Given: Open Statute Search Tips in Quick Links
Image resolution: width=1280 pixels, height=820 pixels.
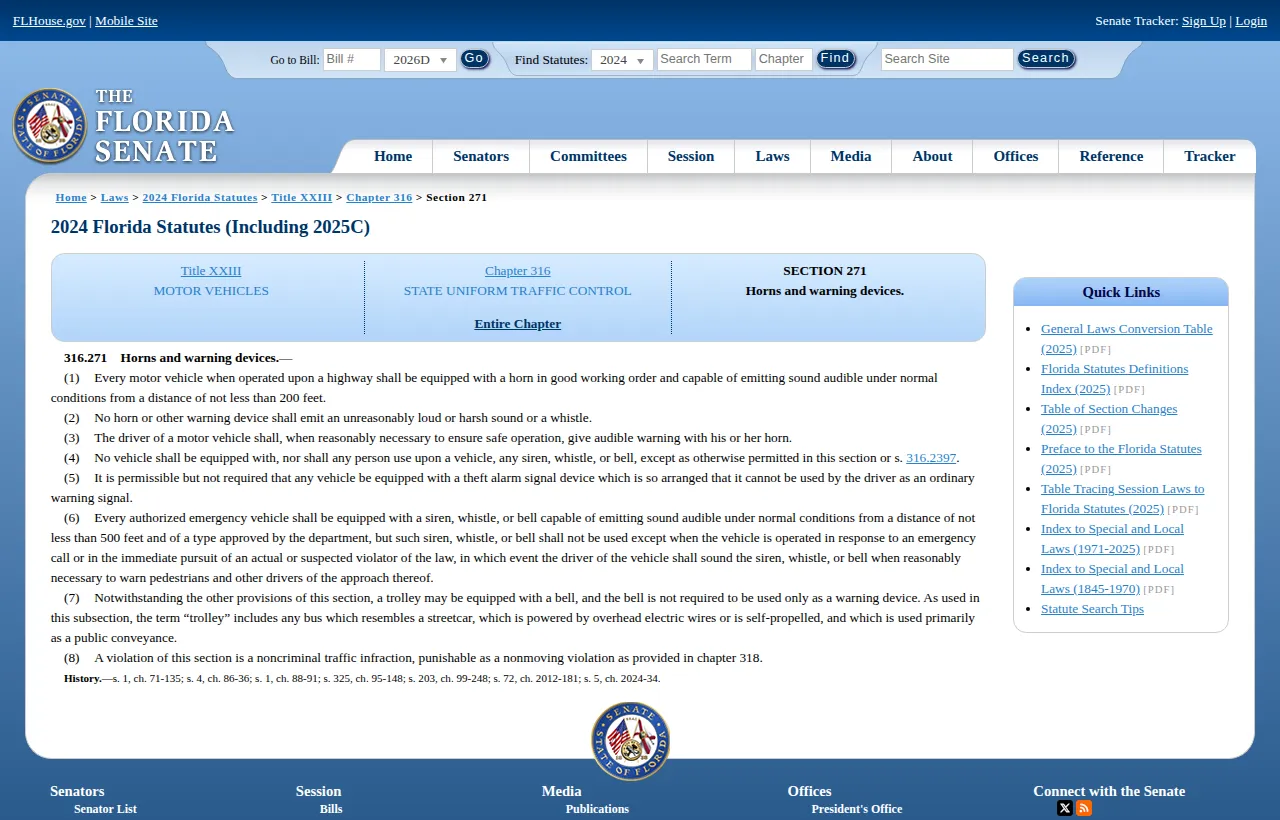Looking at the screenshot, I should pos(1092,608).
